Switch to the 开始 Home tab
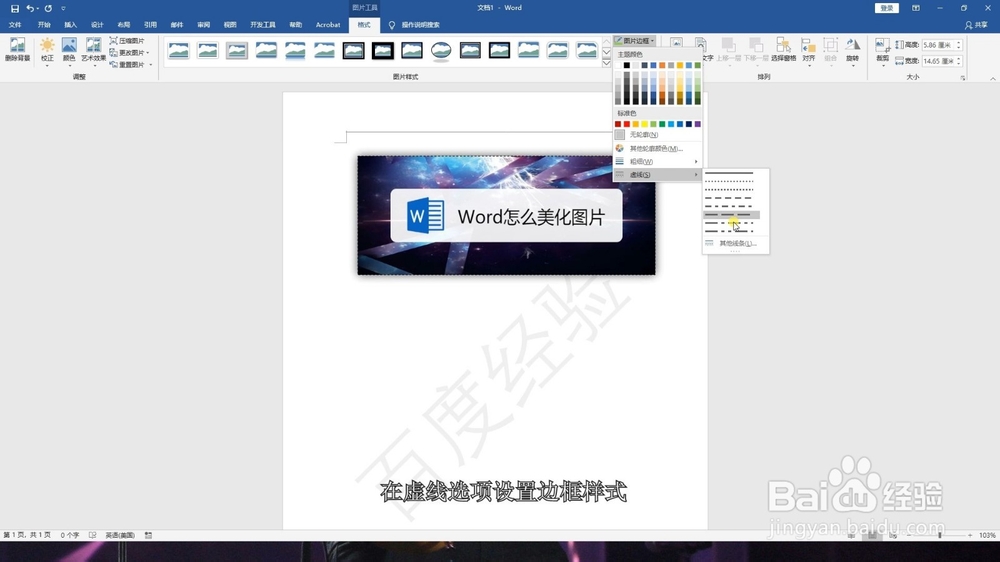The height and width of the screenshot is (562, 1000). [44, 25]
